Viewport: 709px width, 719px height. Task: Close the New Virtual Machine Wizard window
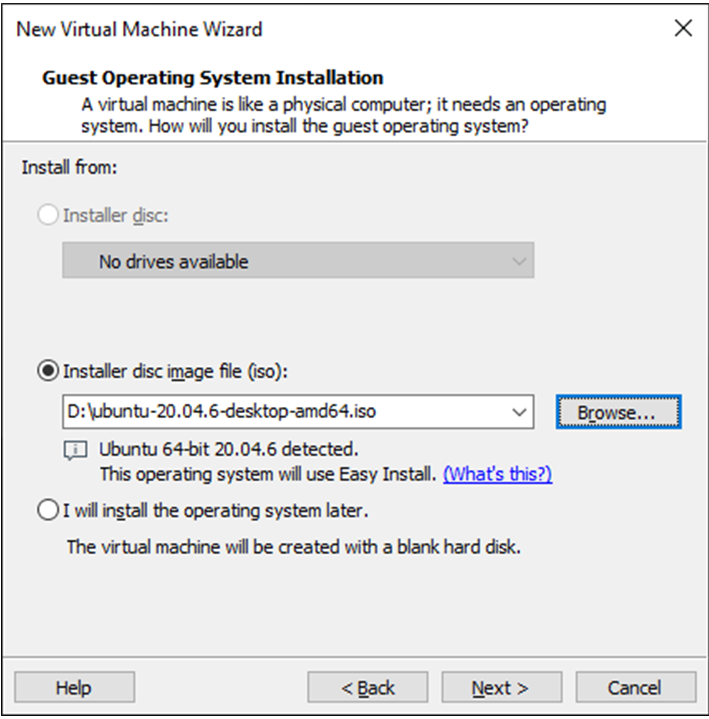[683, 28]
